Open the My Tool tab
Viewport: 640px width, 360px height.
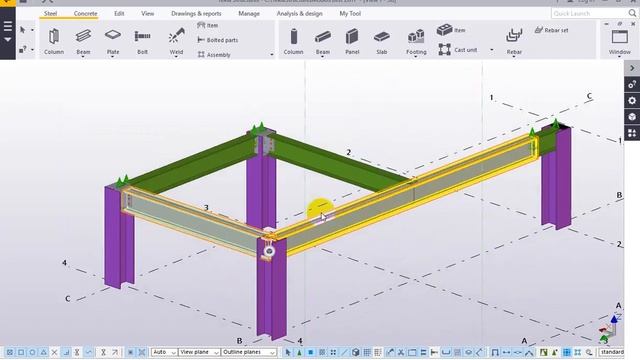point(350,13)
